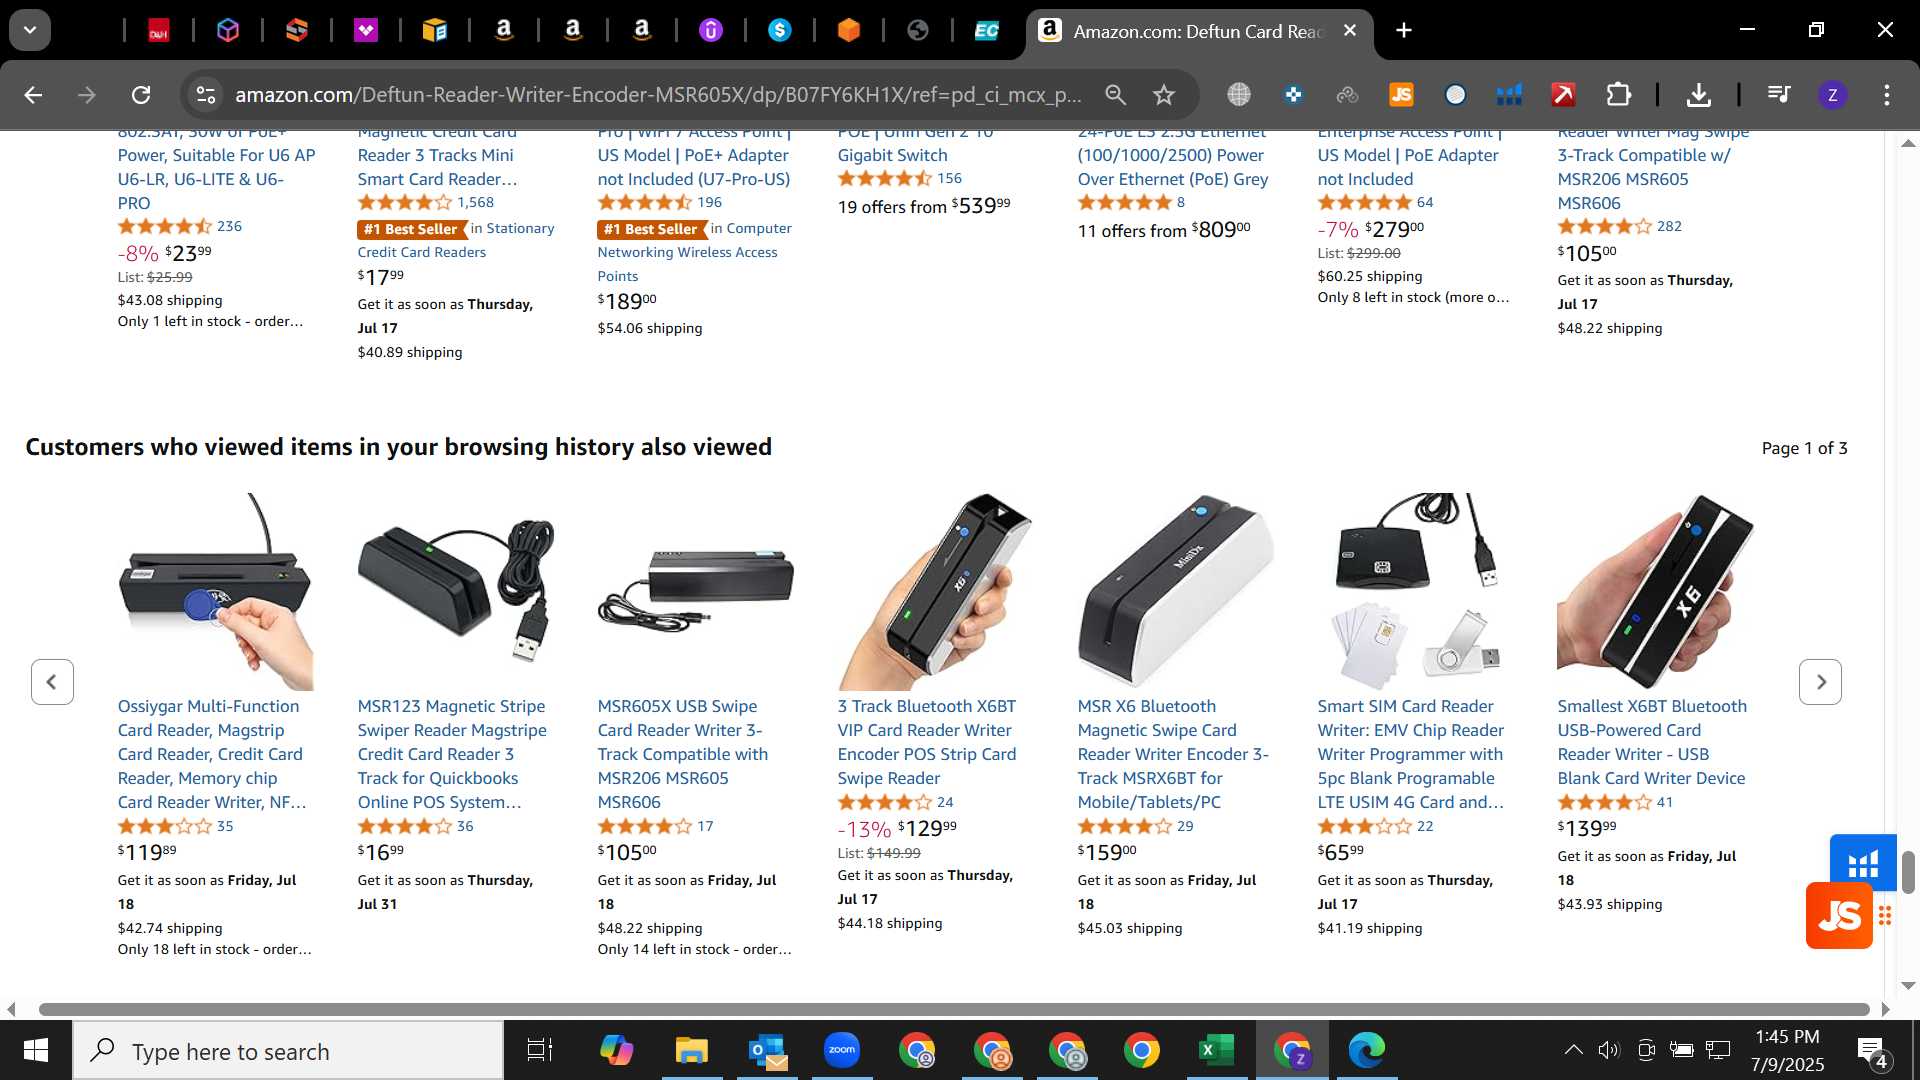This screenshot has width=1920, height=1080.
Task: Open MSR123 Magnetic Stripe Swiper Reader link
Action: click(452, 754)
